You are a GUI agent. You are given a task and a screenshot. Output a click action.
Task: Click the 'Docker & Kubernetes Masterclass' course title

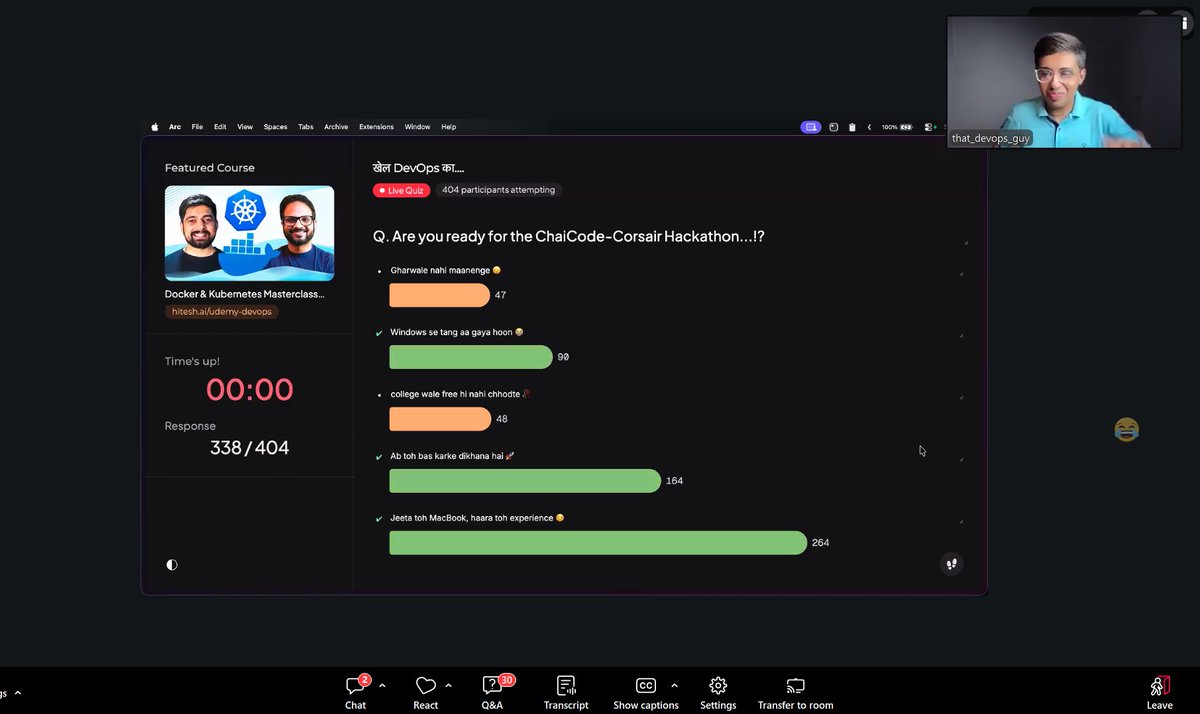pos(245,294)
